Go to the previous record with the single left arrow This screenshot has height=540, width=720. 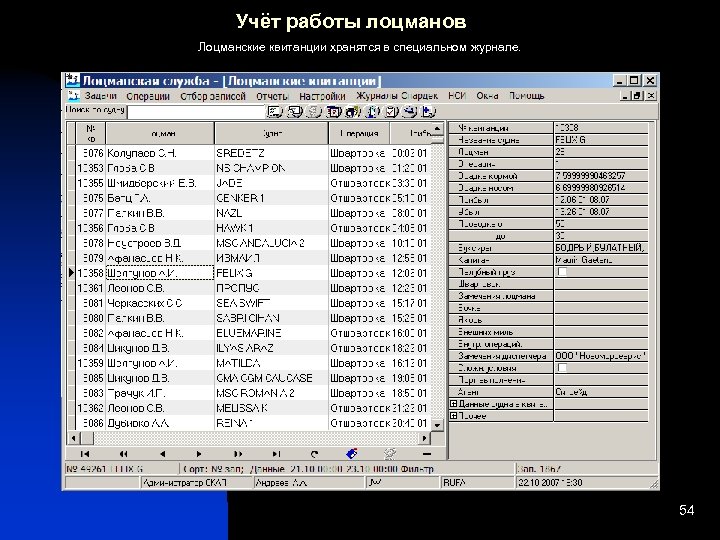click(162, 454)
